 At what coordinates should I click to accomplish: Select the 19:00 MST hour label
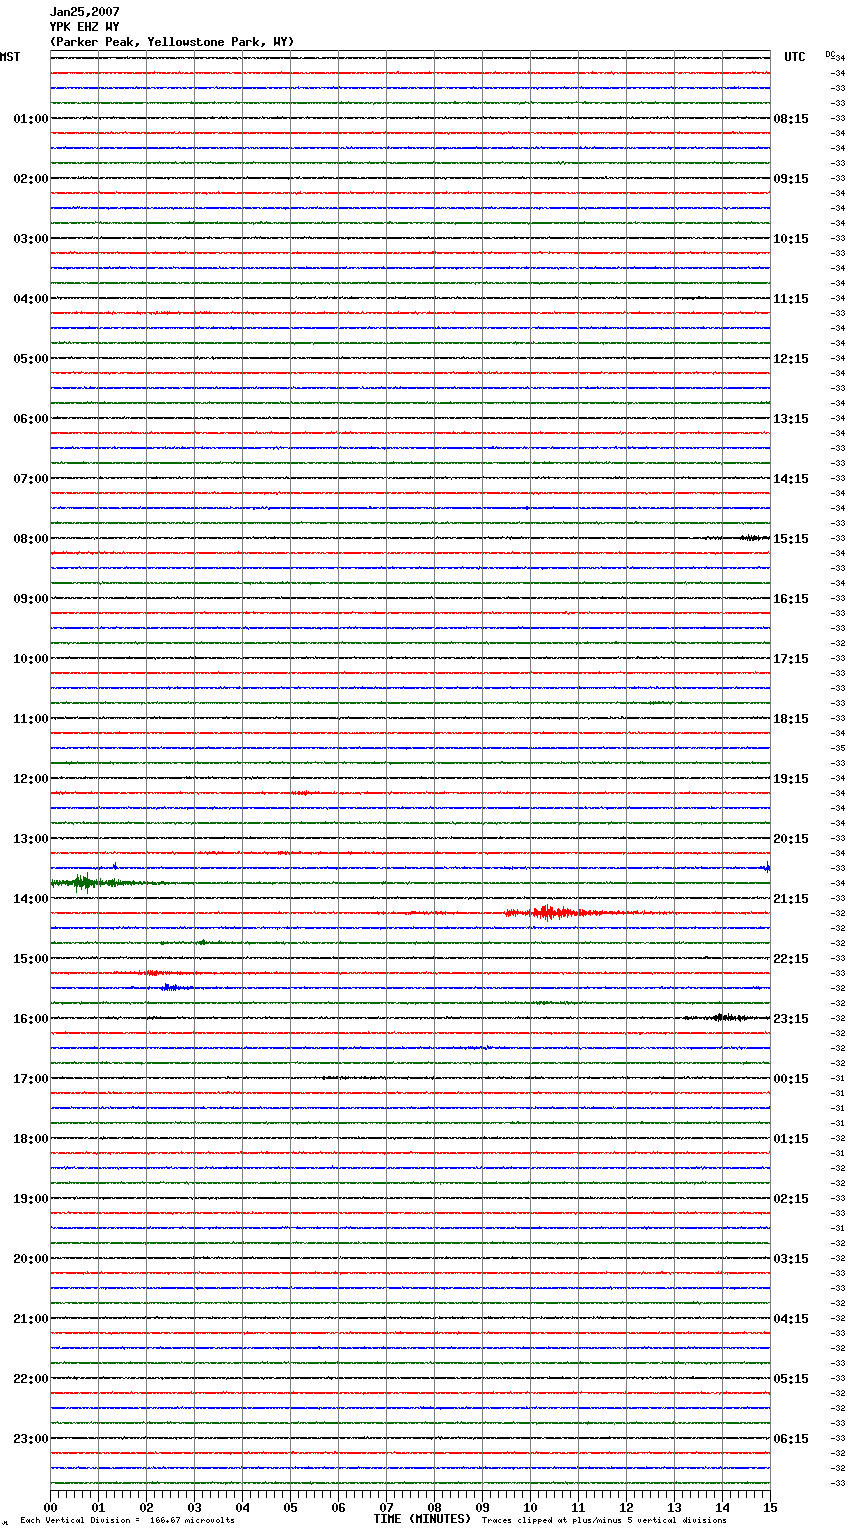pos(30,1199)
